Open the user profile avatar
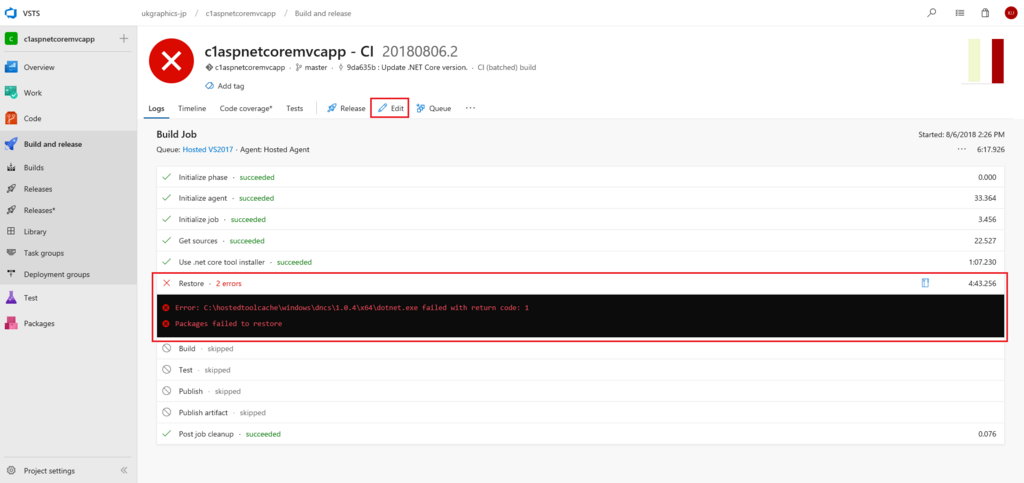The height and width of the screenshot is (483, 1024). pos(1011,12)
